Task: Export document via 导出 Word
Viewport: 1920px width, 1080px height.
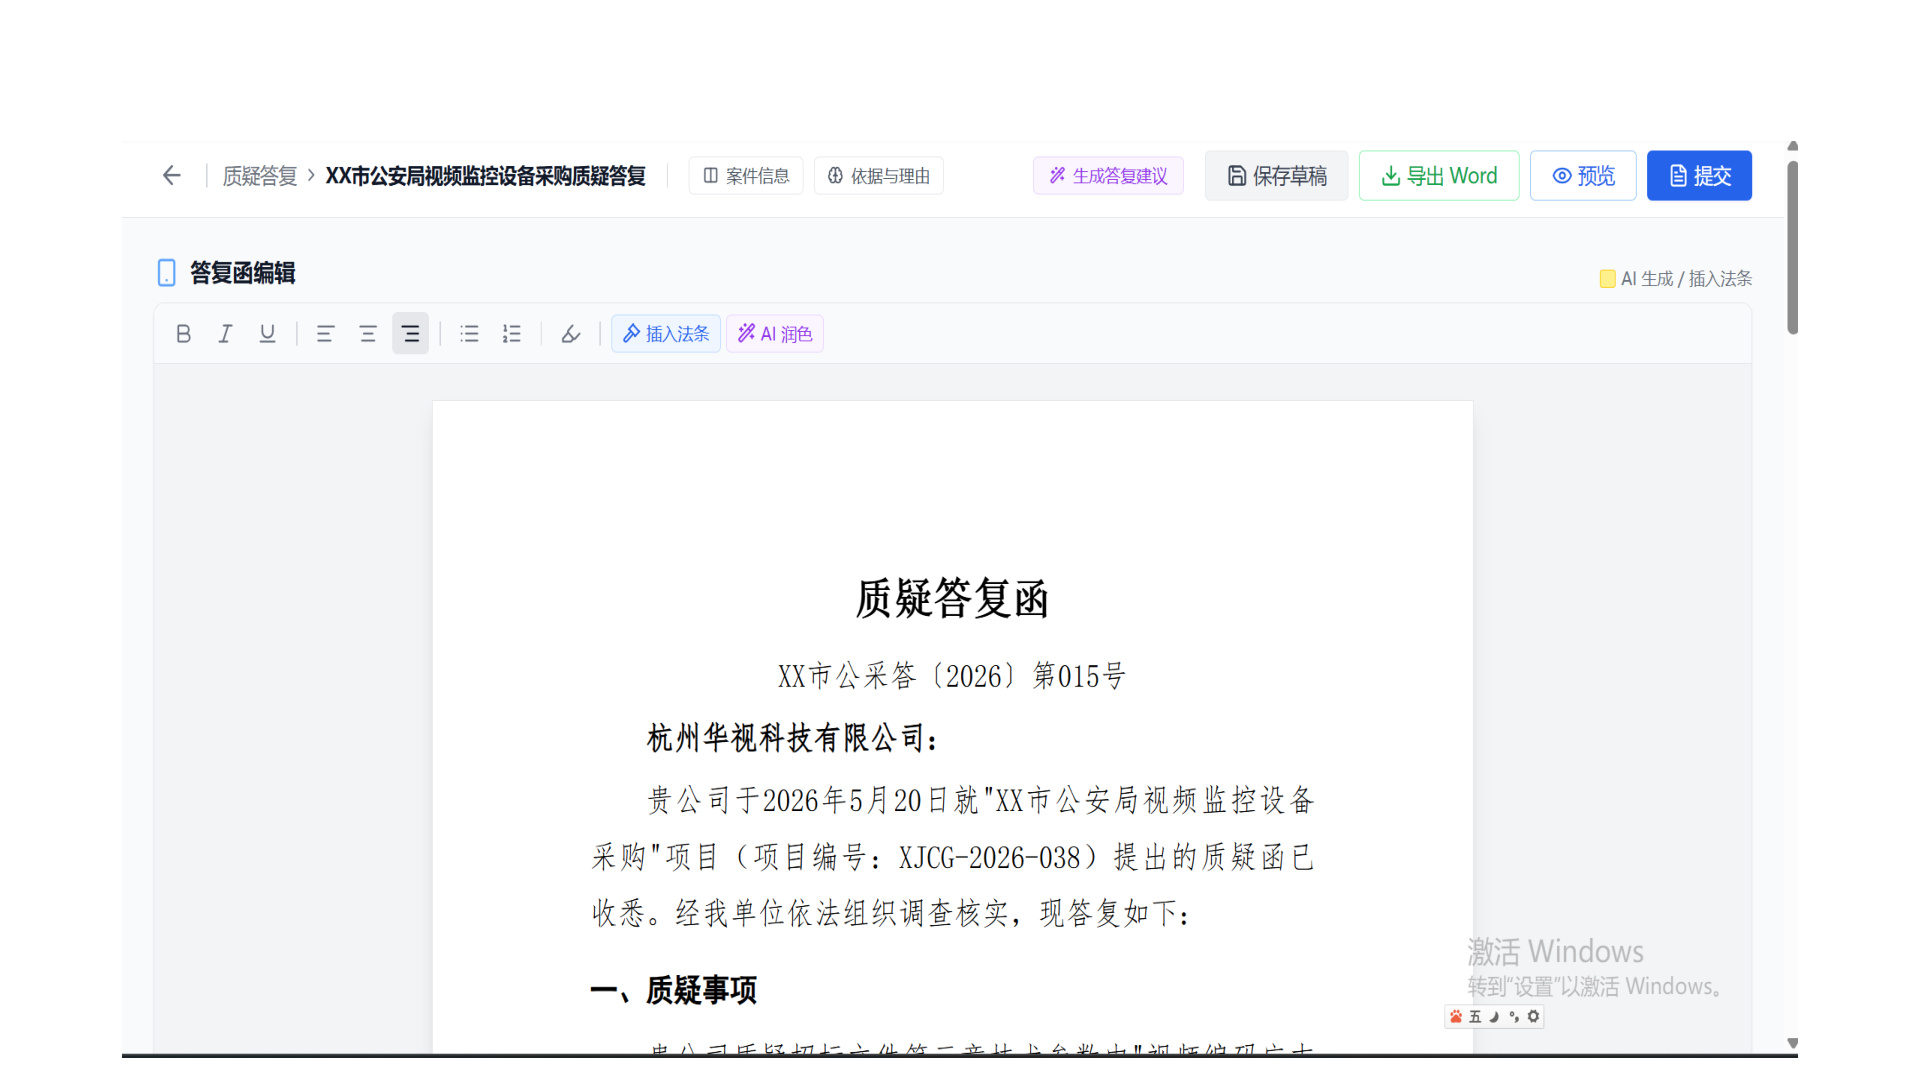Action: 1439,176
